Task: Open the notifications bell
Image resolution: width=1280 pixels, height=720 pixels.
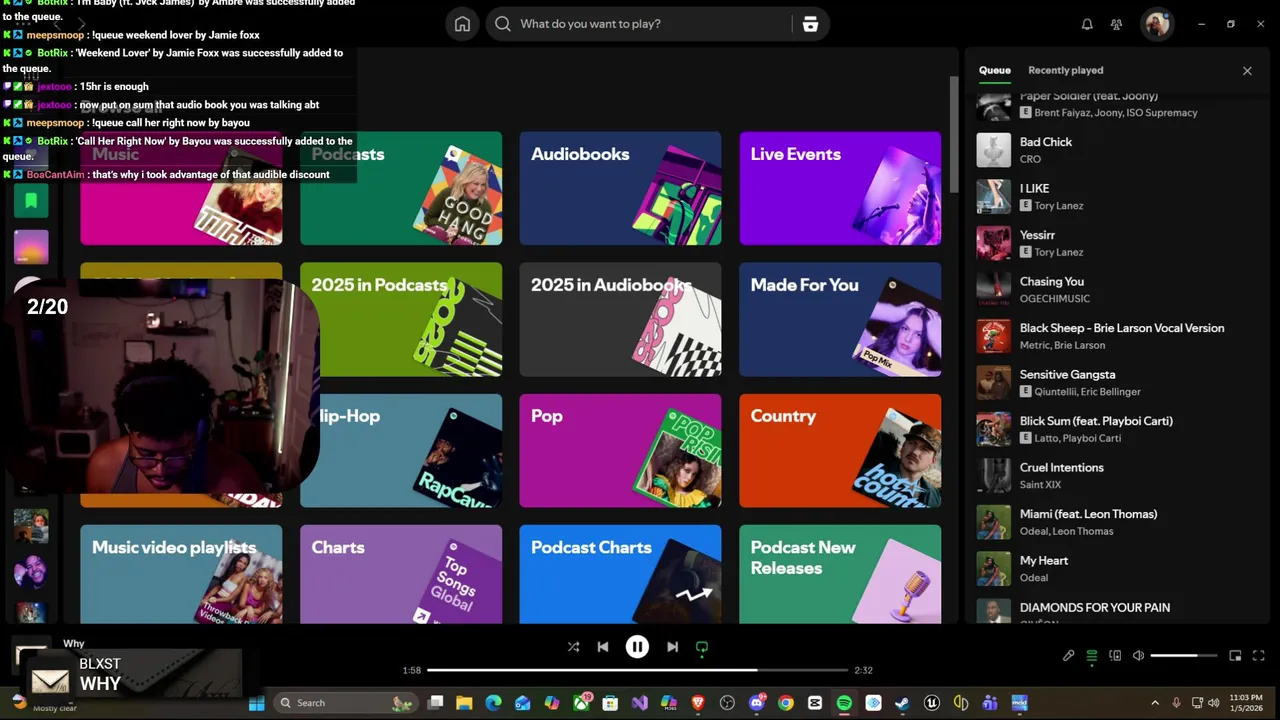Action: [x=1087, y=24]
